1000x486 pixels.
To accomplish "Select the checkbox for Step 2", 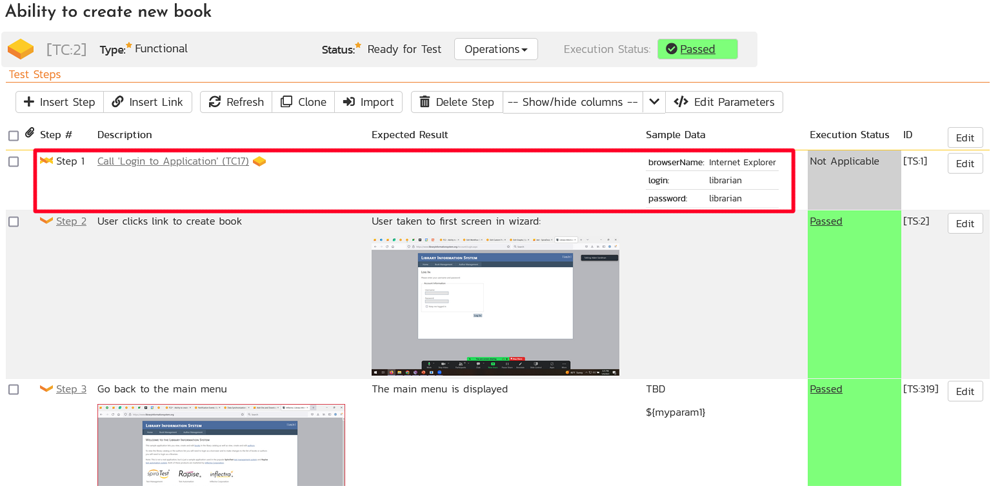I will (x=13, y=222).
